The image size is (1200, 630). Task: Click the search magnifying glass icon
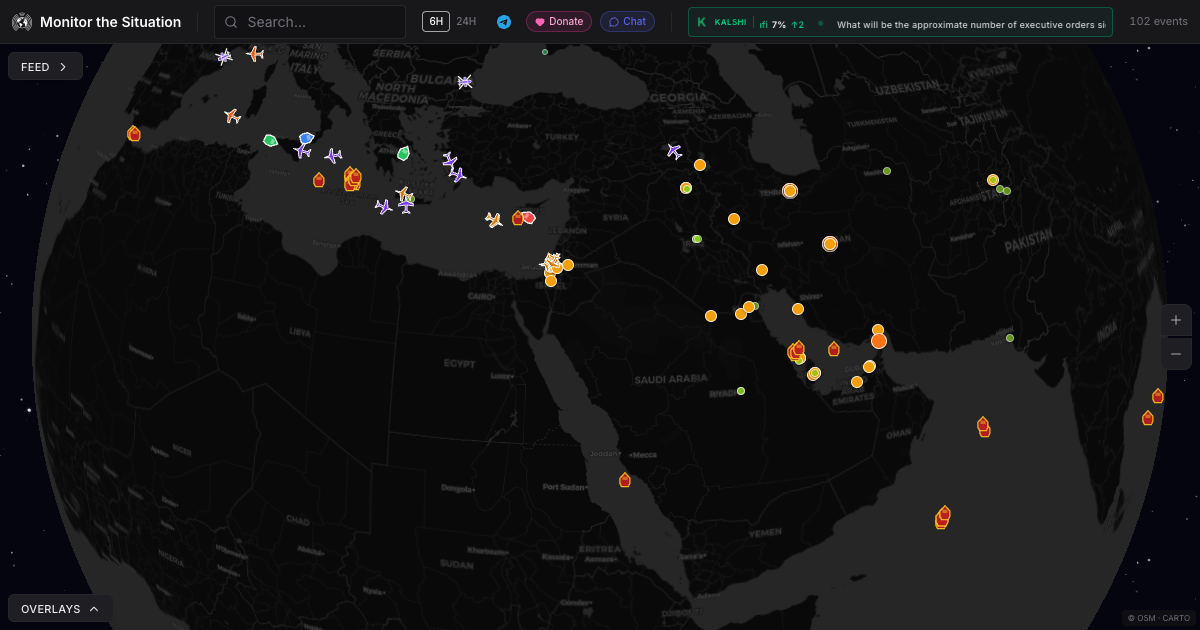tap(231, 21)
